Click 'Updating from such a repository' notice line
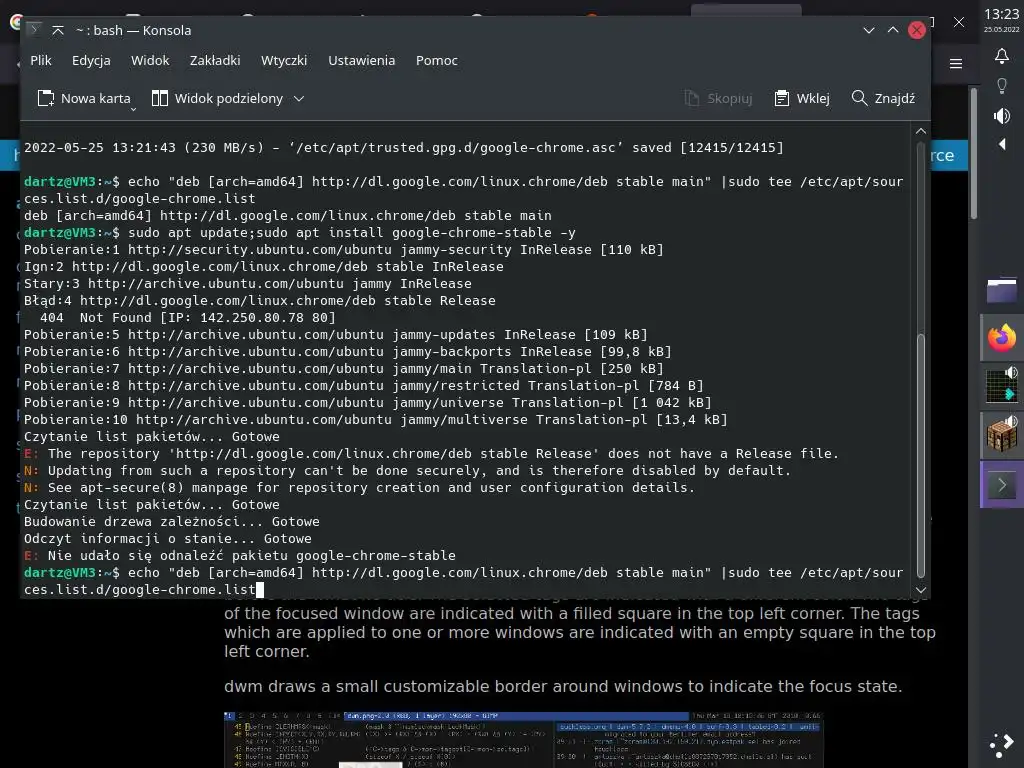This screenshot has width=1024, height=768. pos(408,470)
